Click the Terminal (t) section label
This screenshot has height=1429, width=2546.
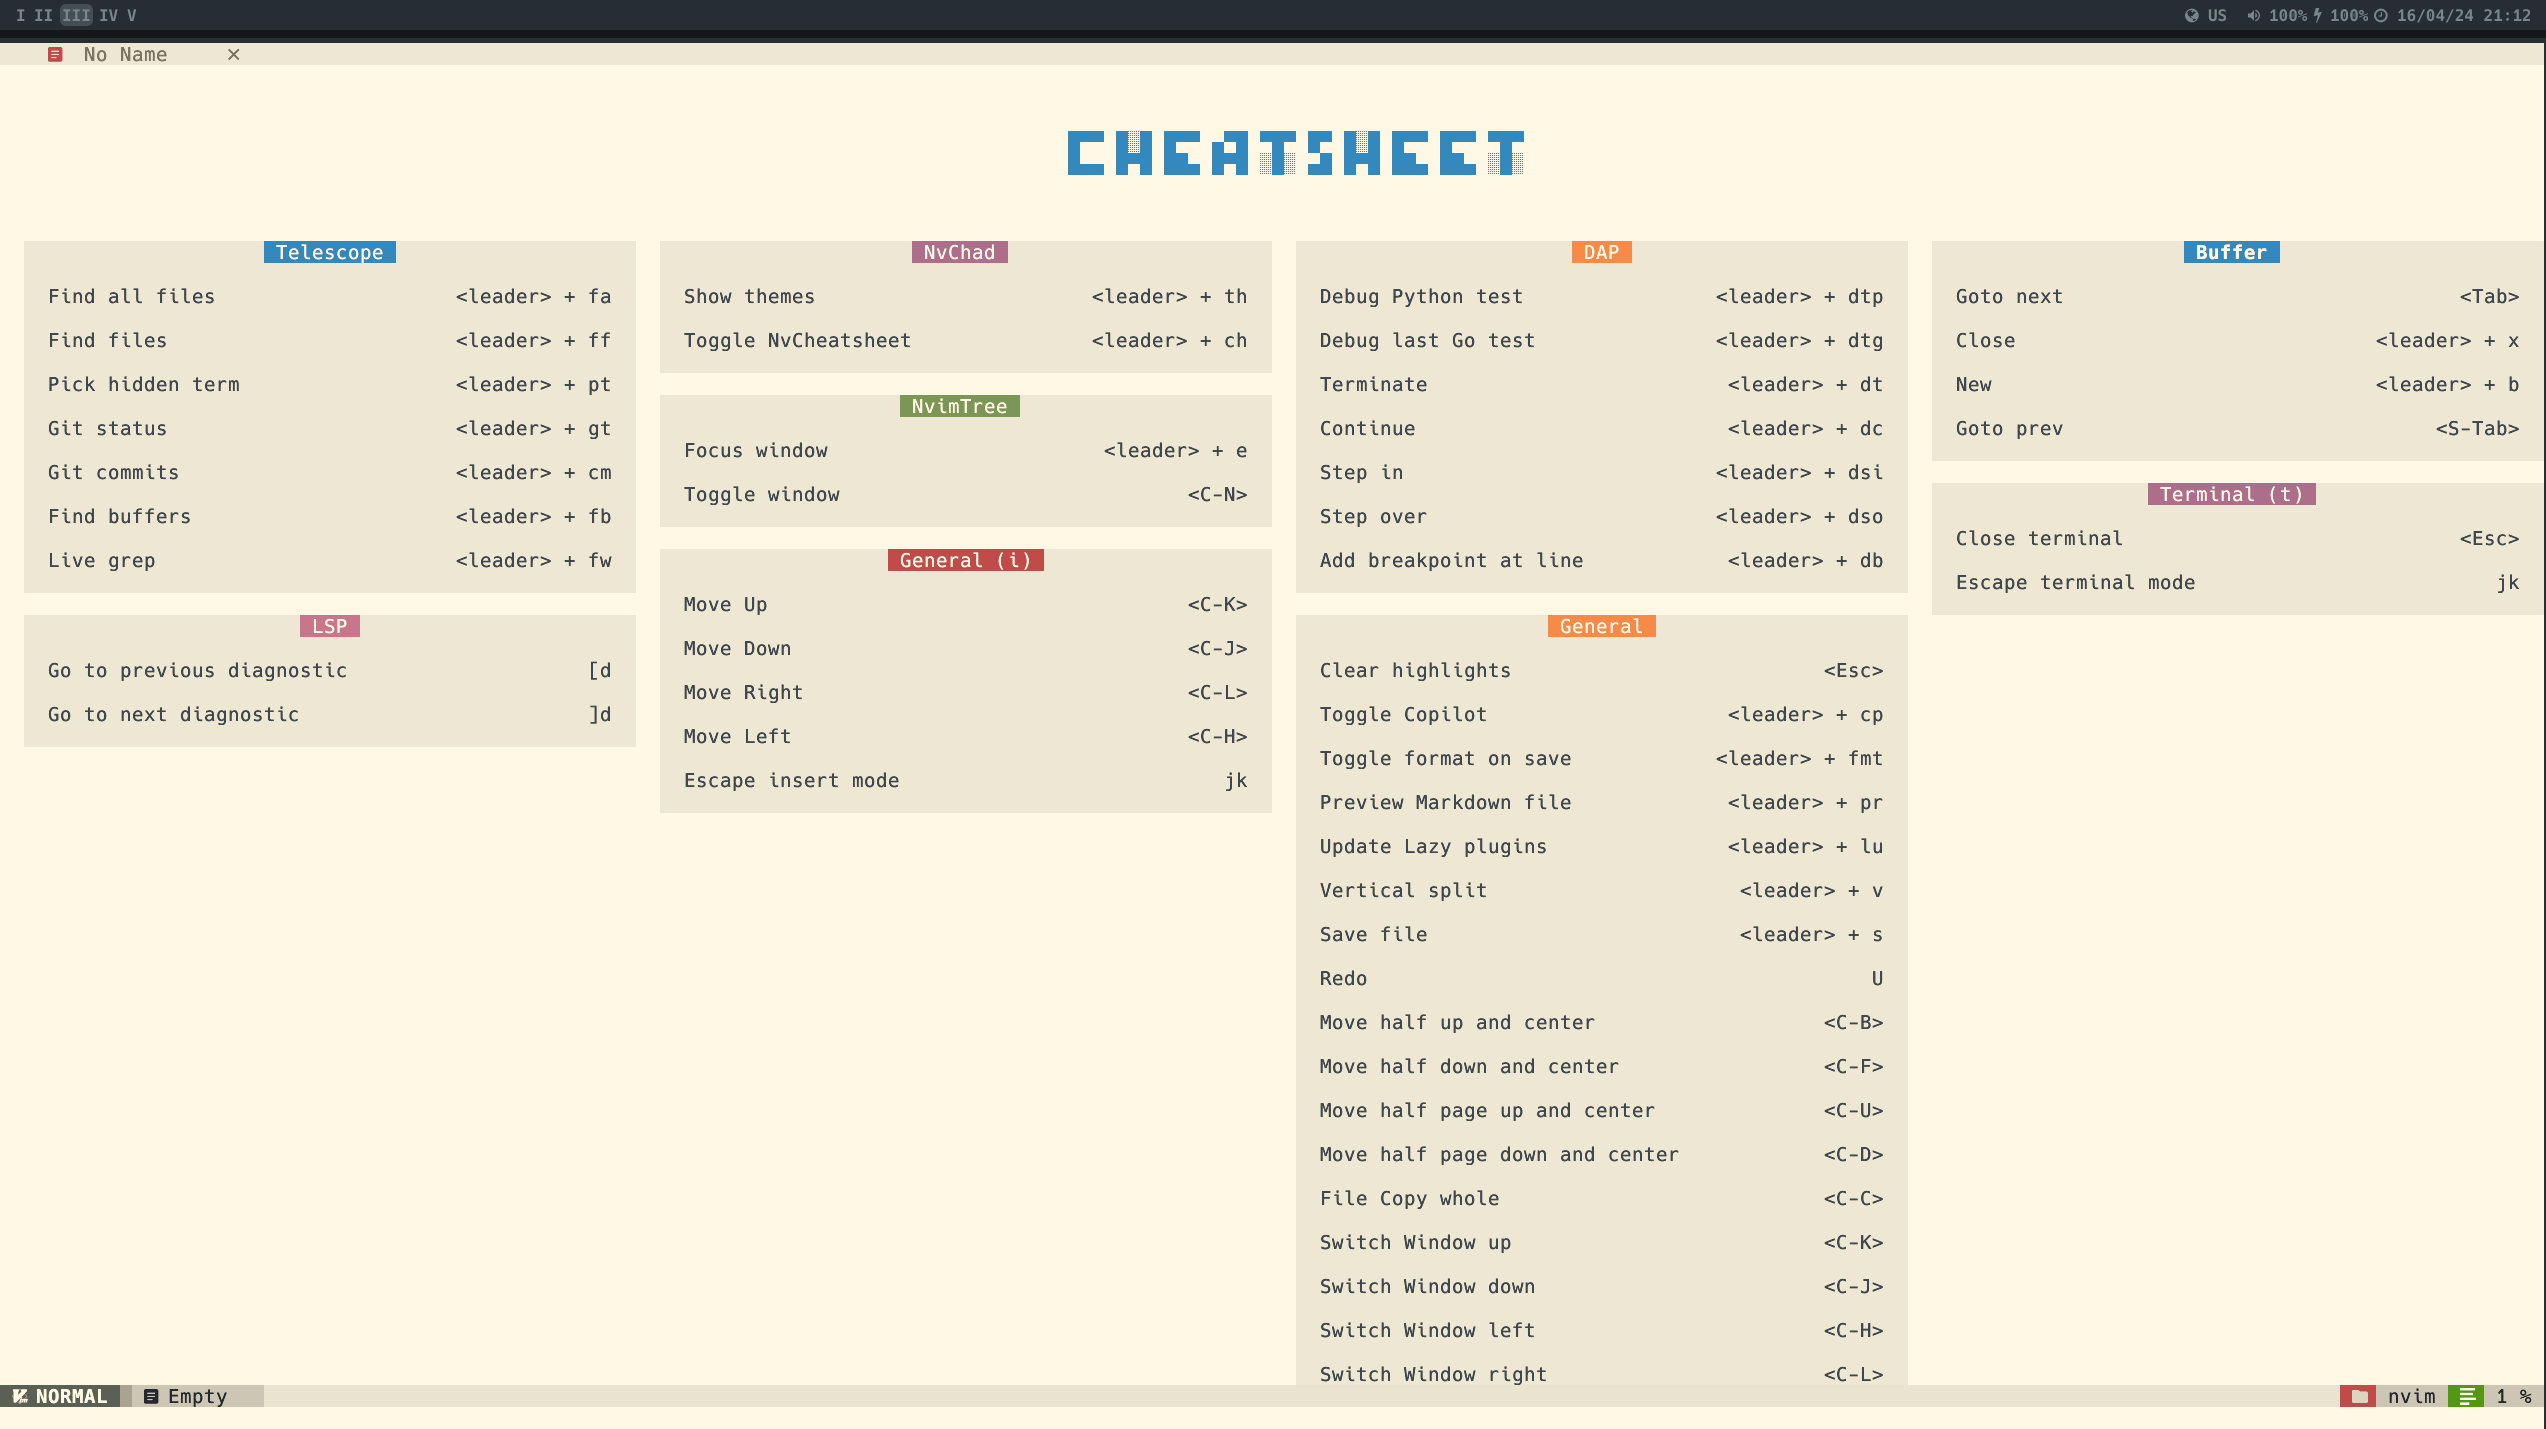pyautogui.click(x=2231, y=494)
